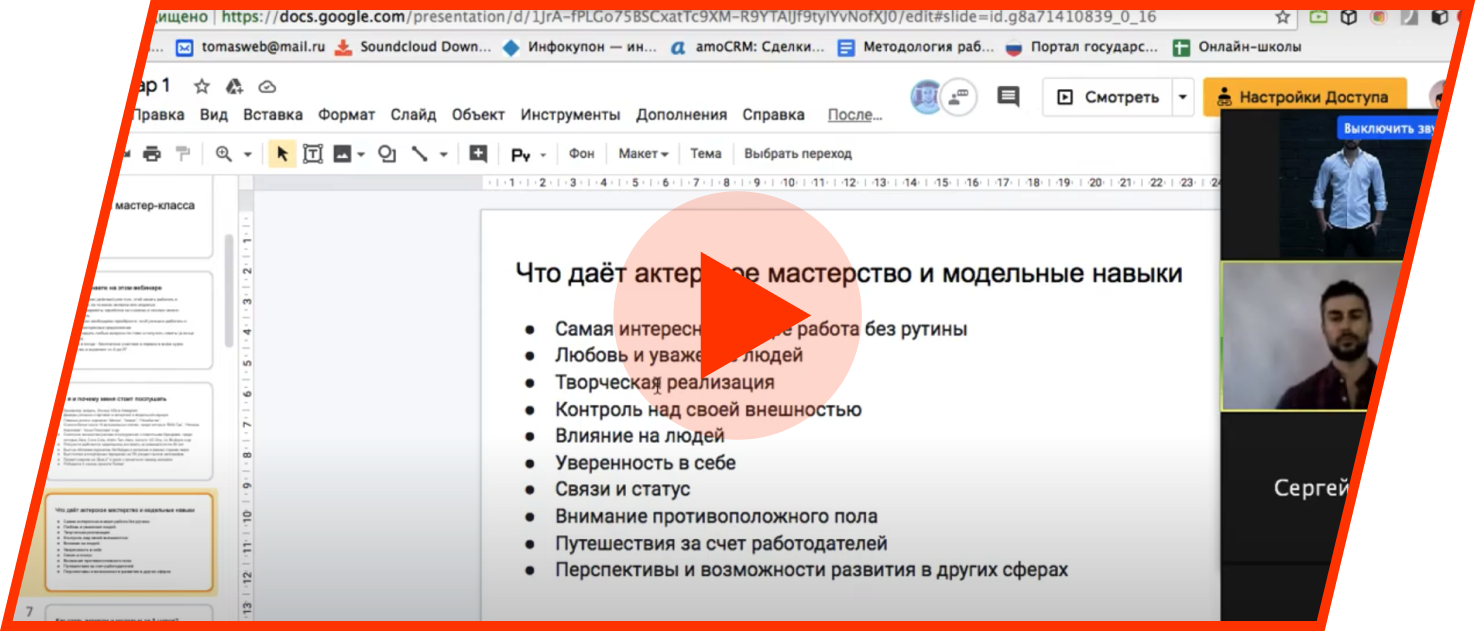
Task: Bookmark page with address bar star
Action: (x=1283, y=17)
